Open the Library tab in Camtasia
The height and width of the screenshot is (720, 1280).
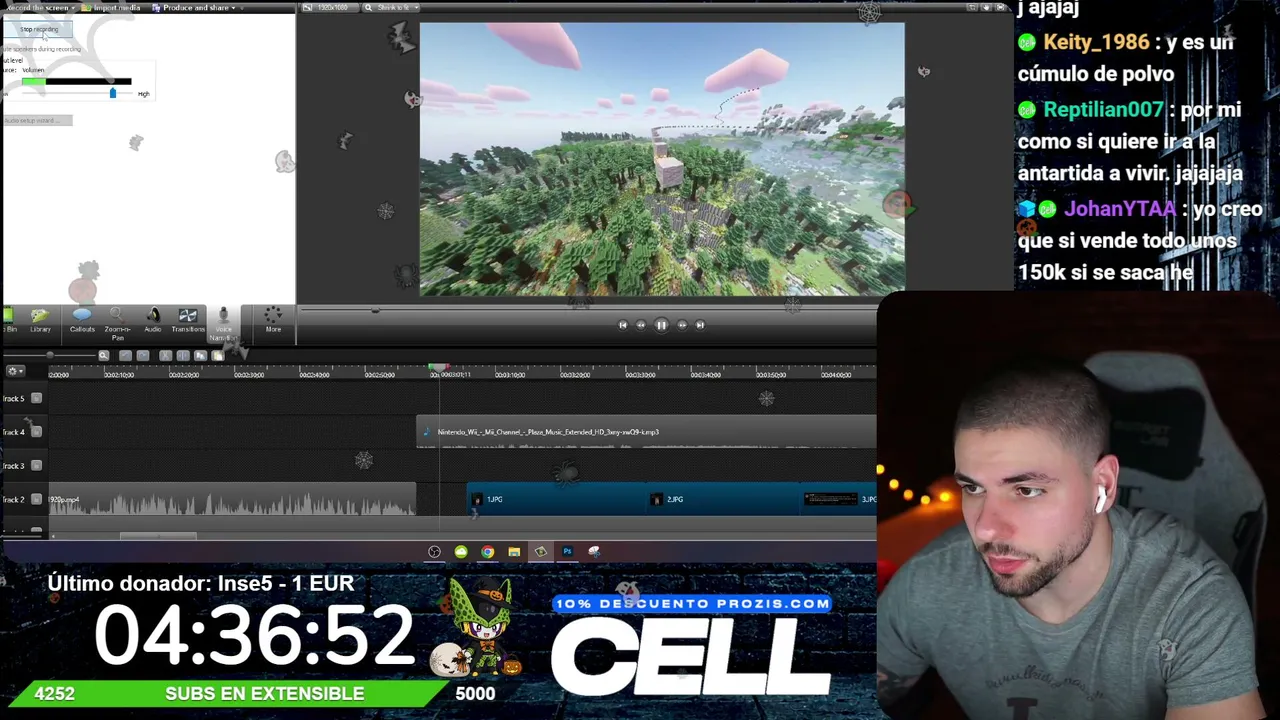40,320
